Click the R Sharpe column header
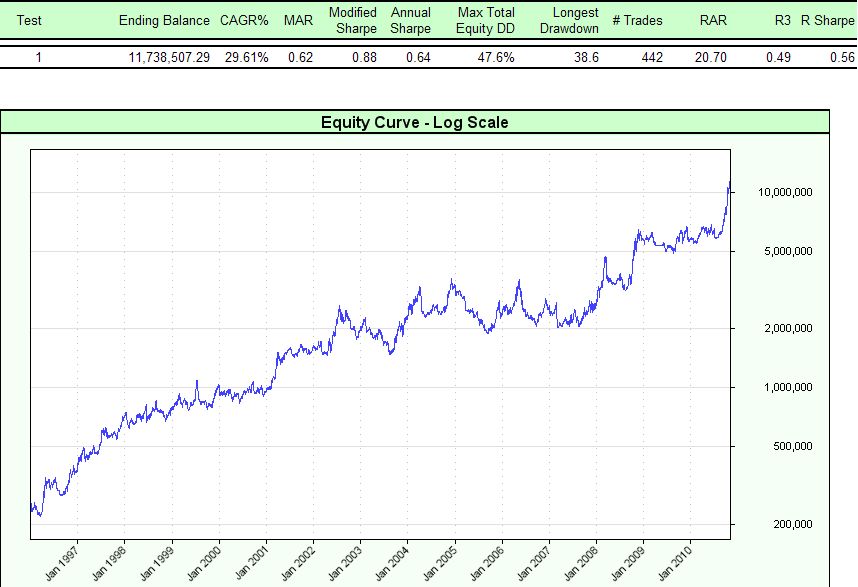This screenshot has width=858, height=587. click(826, 20)
